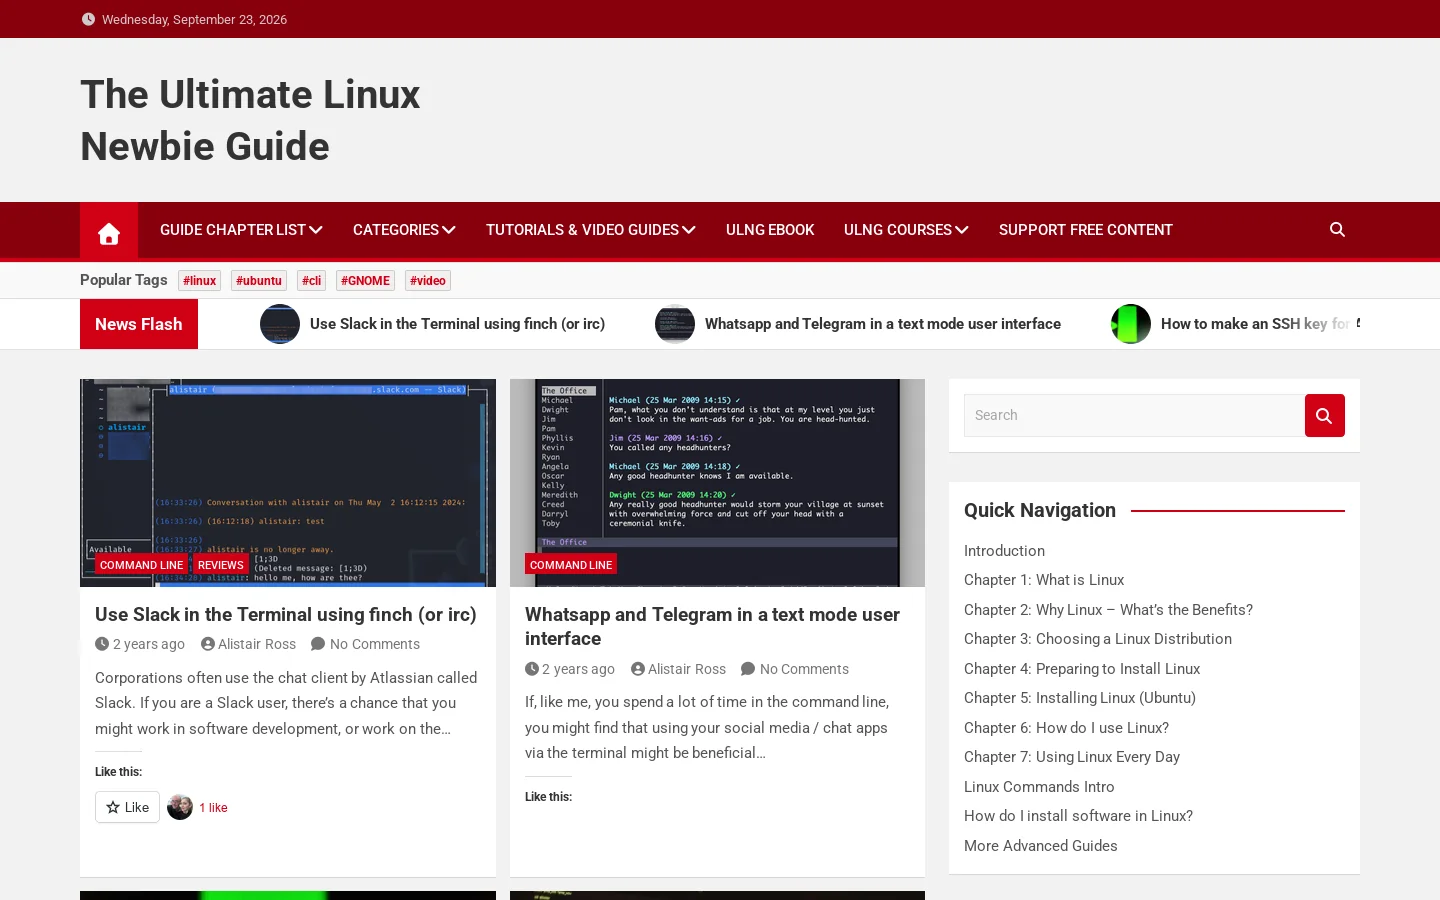Submit sidebar search with red magnifier button
Image resolution: width=1440 pixels, height=900 pixels.
tap(1324, 415)
